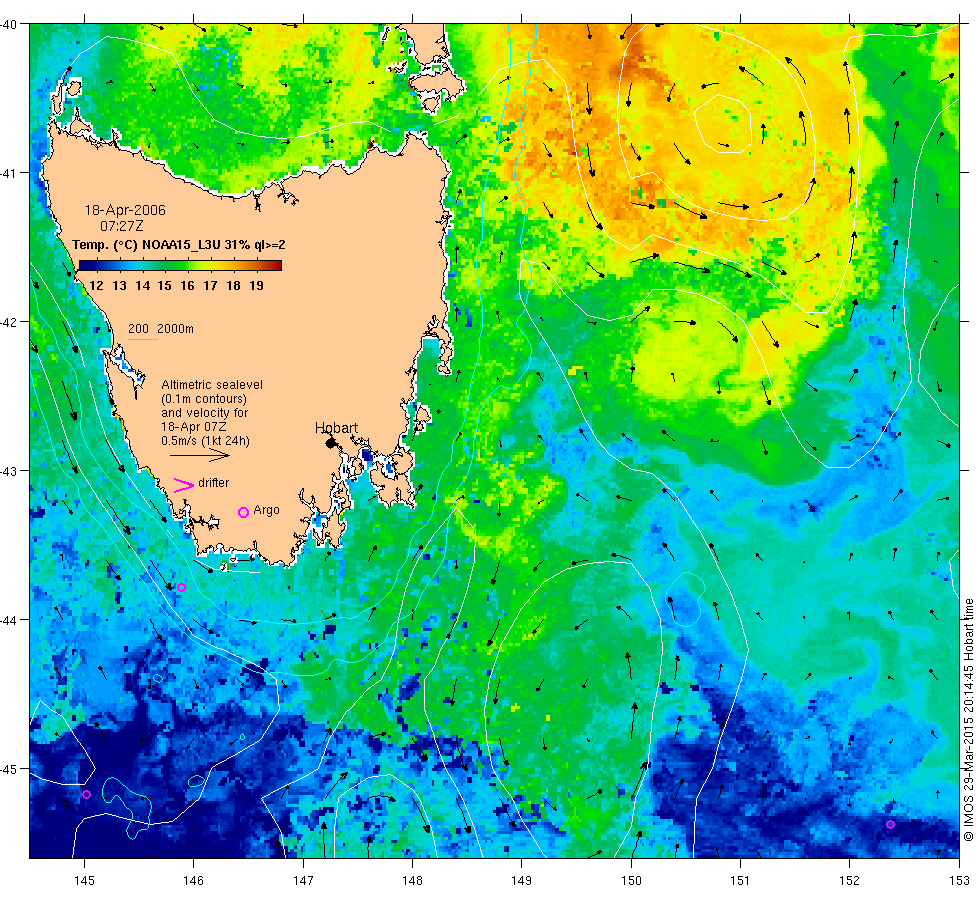Click the '0.5m/s (1kt 24h)' text
The width and height of the screenshot is (980, 900).
click(205, 441)
